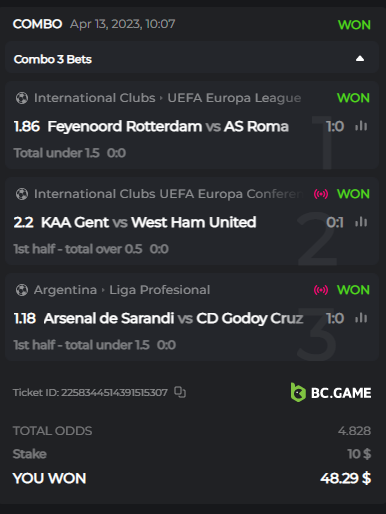Collapse the Combo 3 Bets section arrow

(360, 59)
